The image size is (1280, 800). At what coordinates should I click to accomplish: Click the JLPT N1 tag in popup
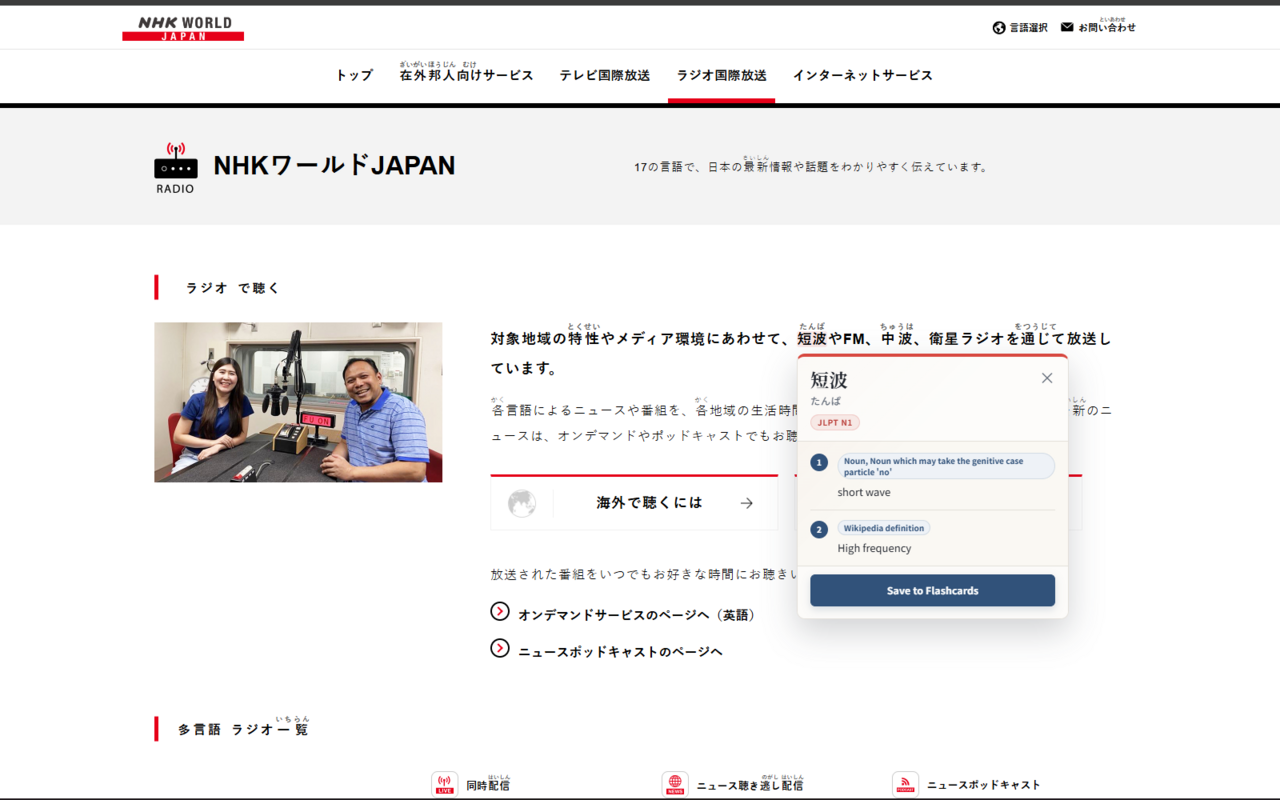point(835,422)
